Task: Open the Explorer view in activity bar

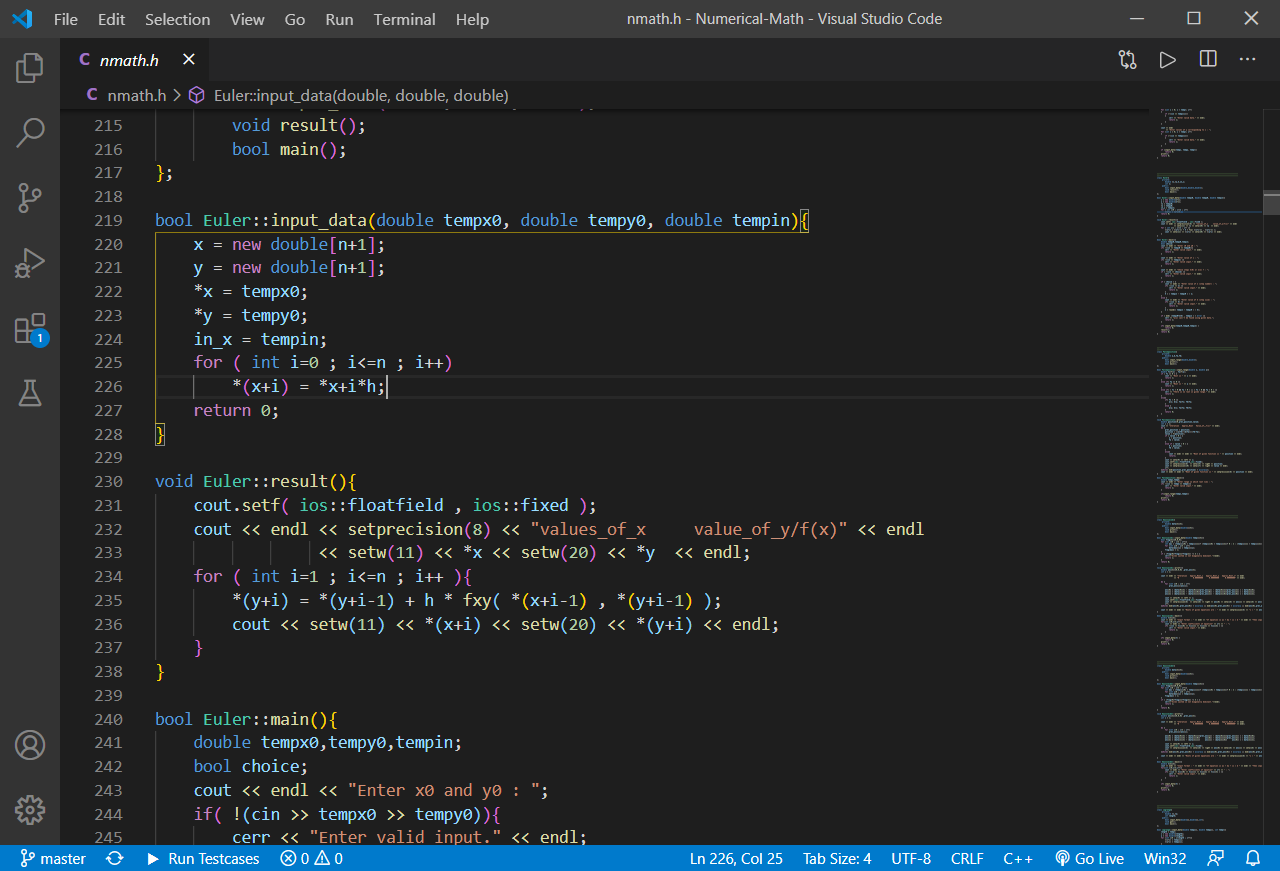Action: 30,68
